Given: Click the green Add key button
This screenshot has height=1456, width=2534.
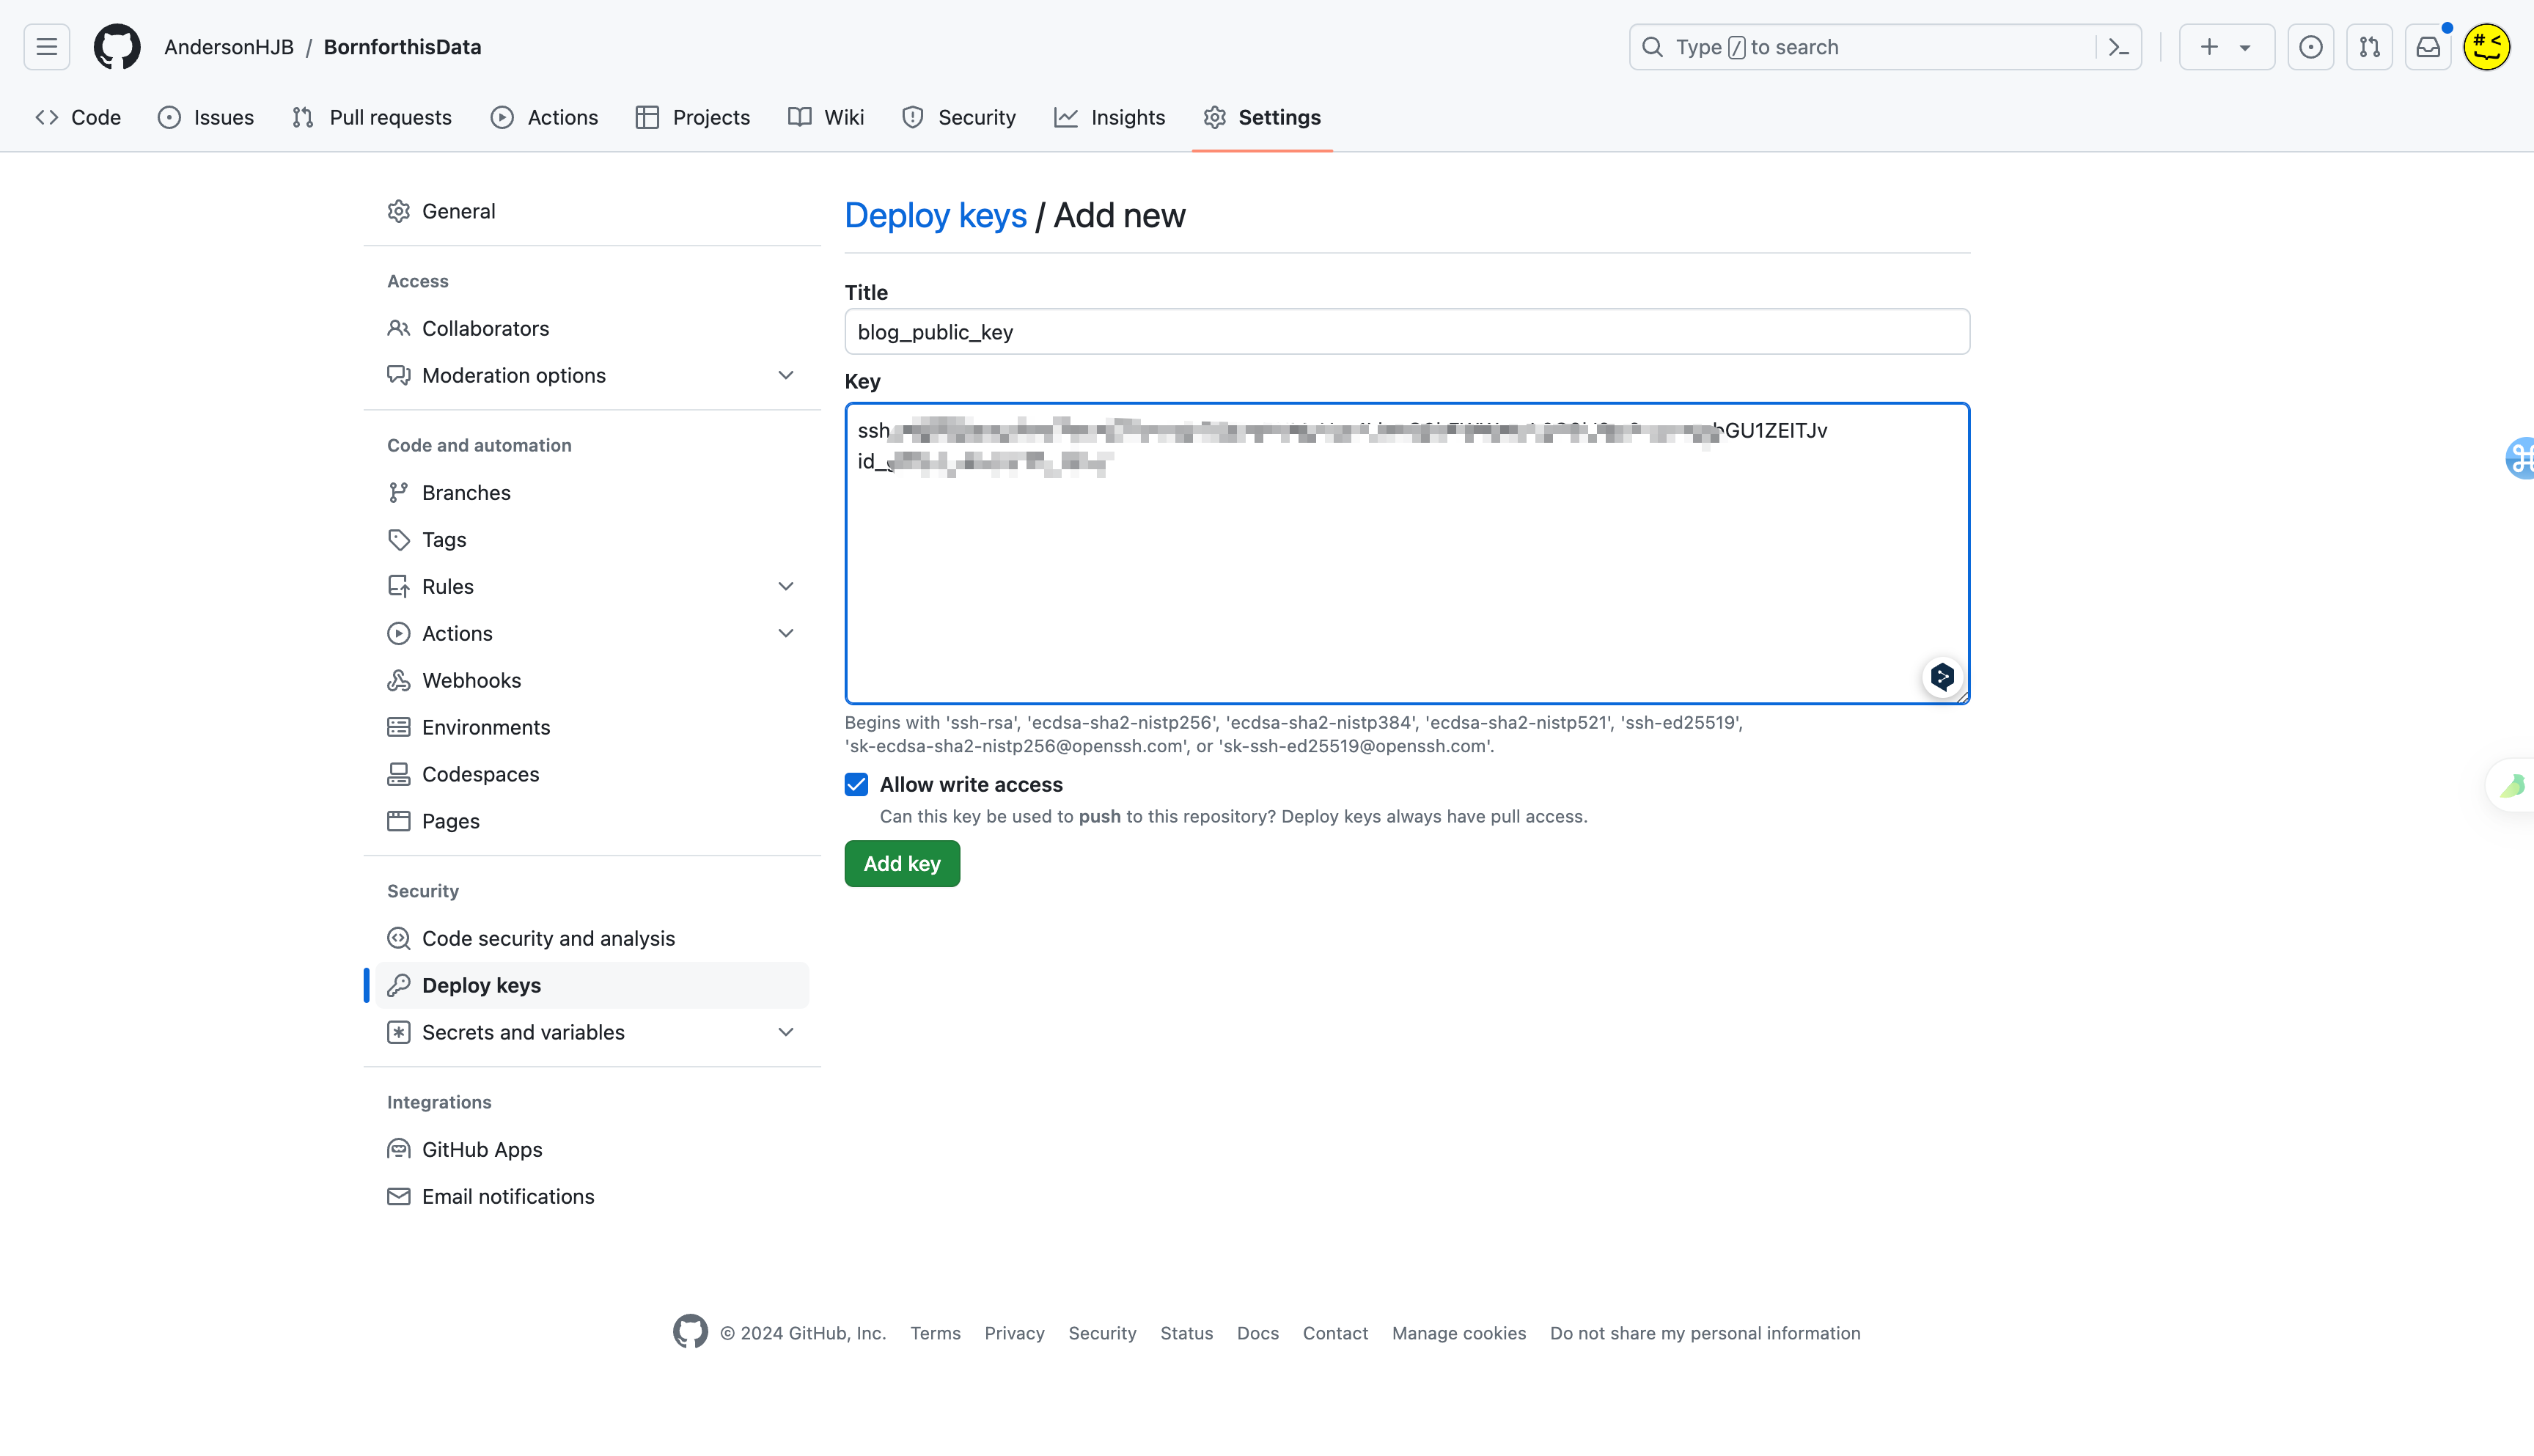Looking at the screenshot, I should click(902, 863).
